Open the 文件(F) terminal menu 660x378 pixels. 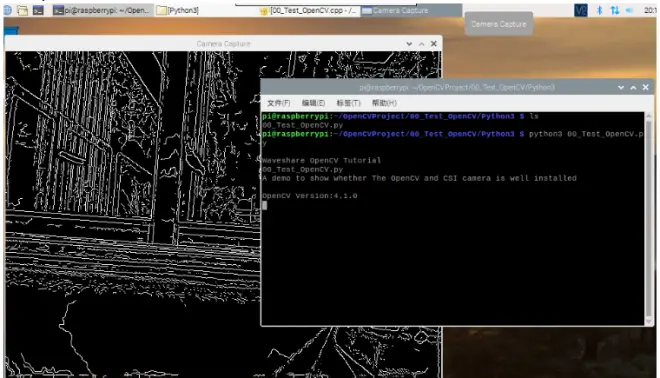click(279, 103)
